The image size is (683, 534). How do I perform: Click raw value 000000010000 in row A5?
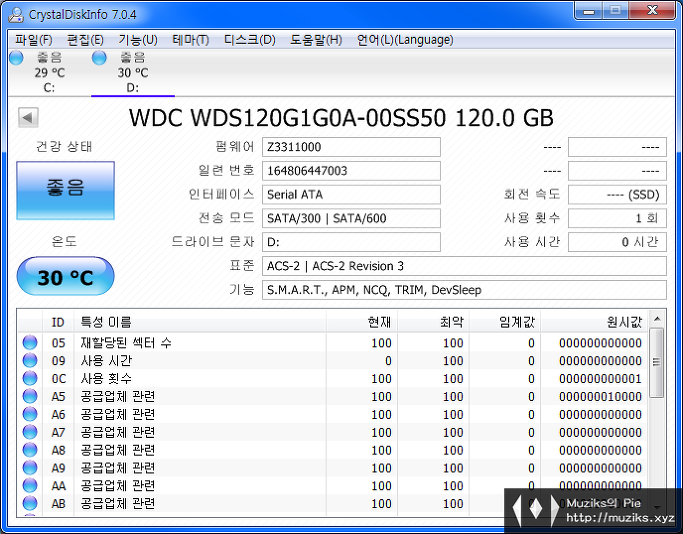click(x=600, y=397)
